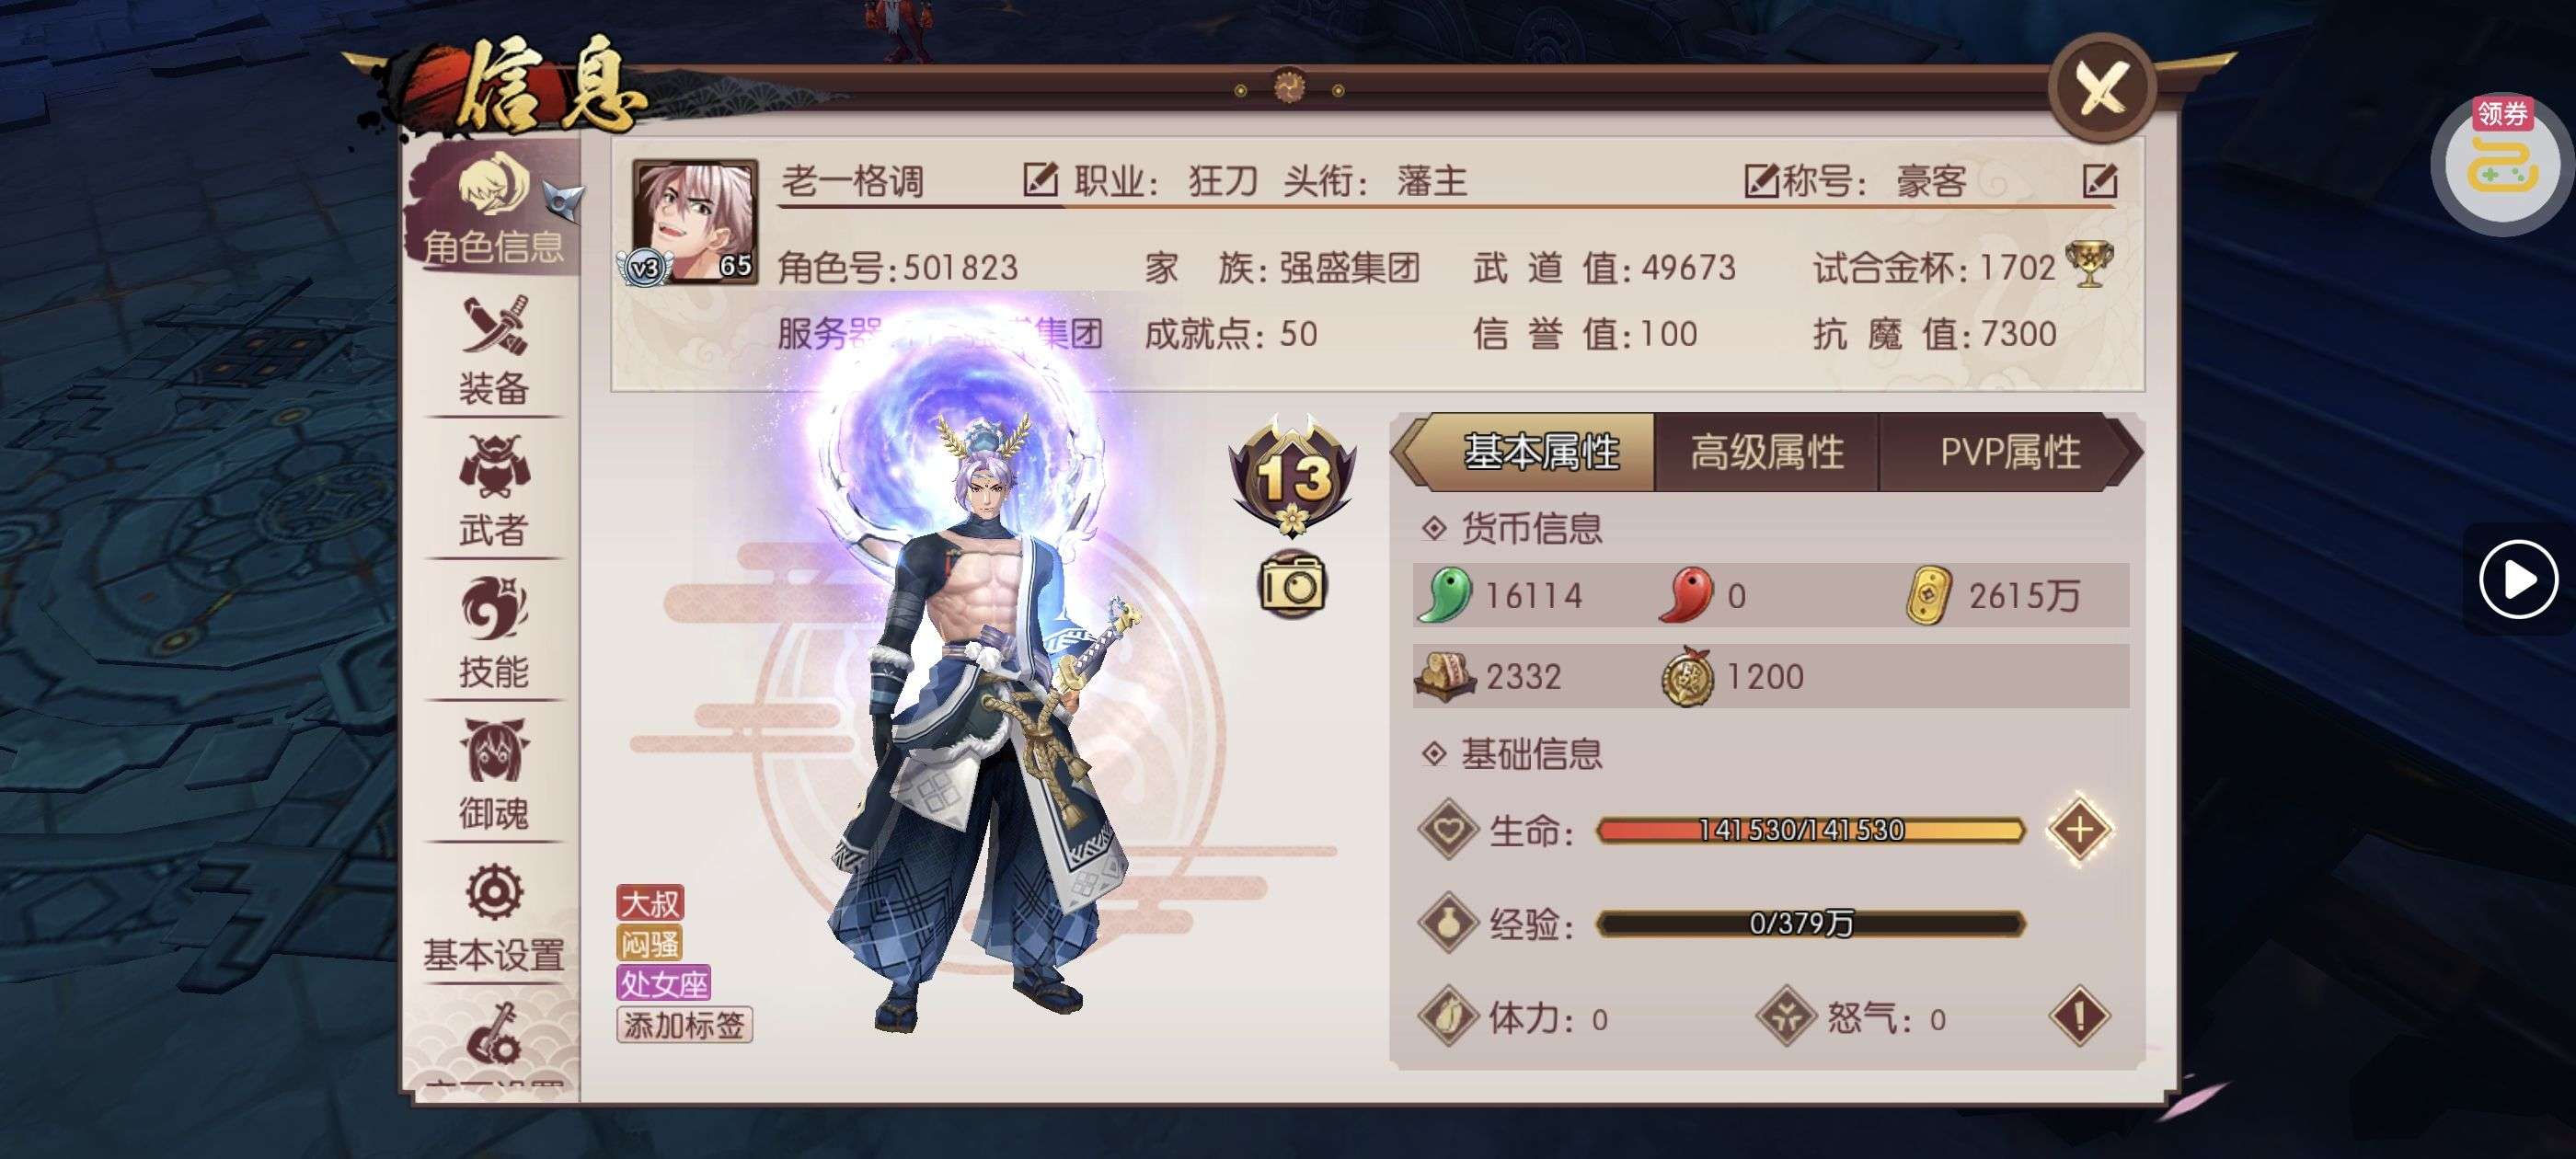Click the white circular play button

(x=2517, y=579)
